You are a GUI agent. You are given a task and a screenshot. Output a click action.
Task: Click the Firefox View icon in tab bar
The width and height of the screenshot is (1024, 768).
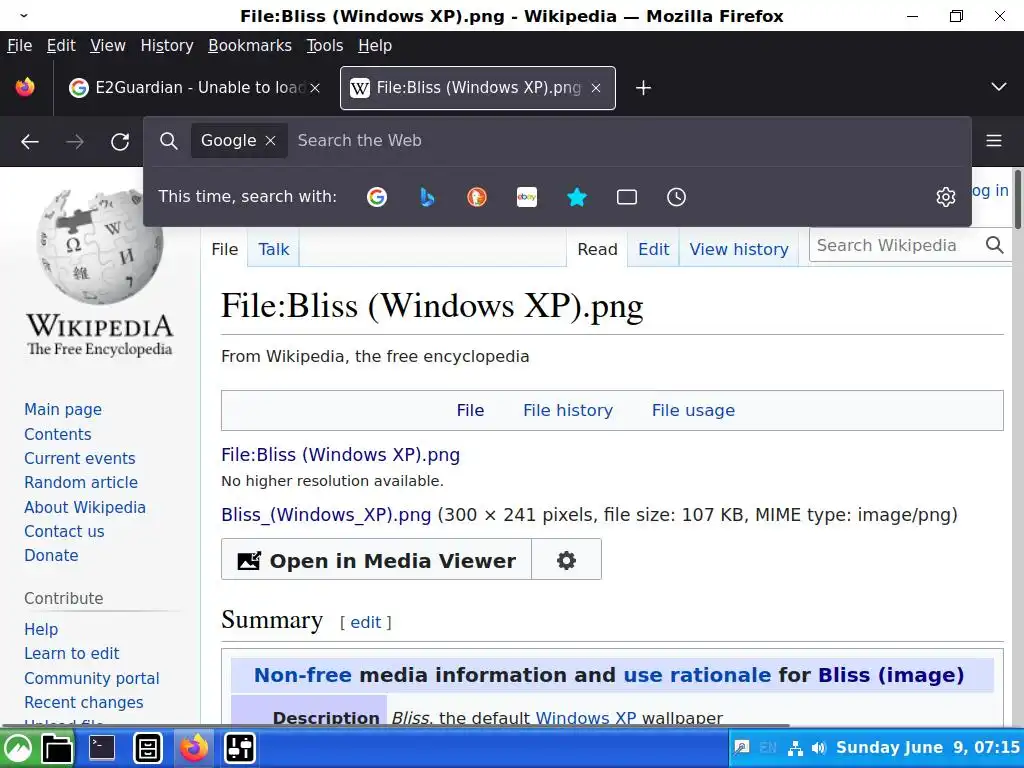point(25,87)
